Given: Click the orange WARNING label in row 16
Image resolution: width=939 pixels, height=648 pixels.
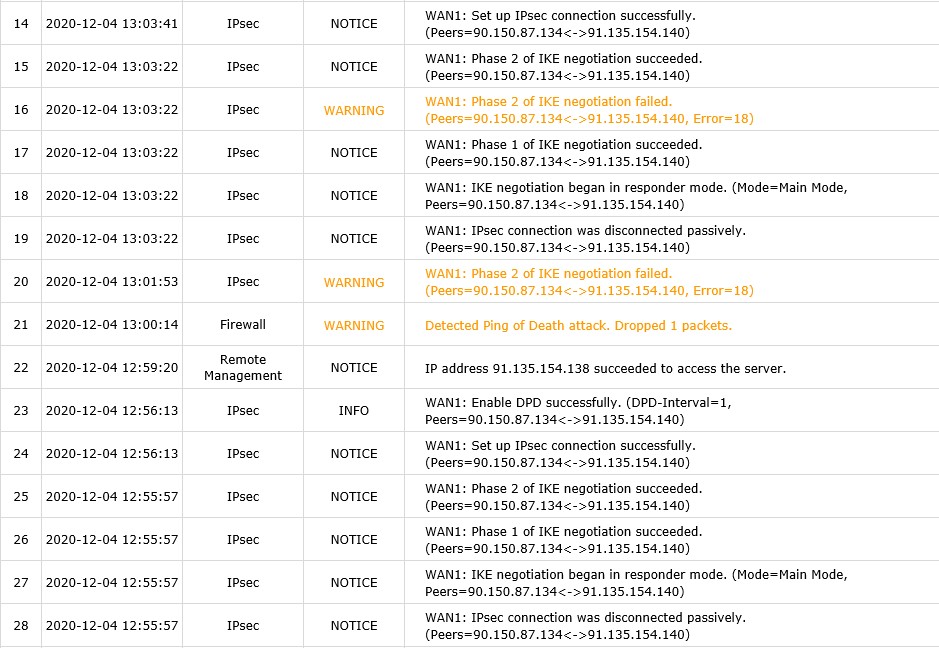Looking at the screenshot, I should [354, 110].
